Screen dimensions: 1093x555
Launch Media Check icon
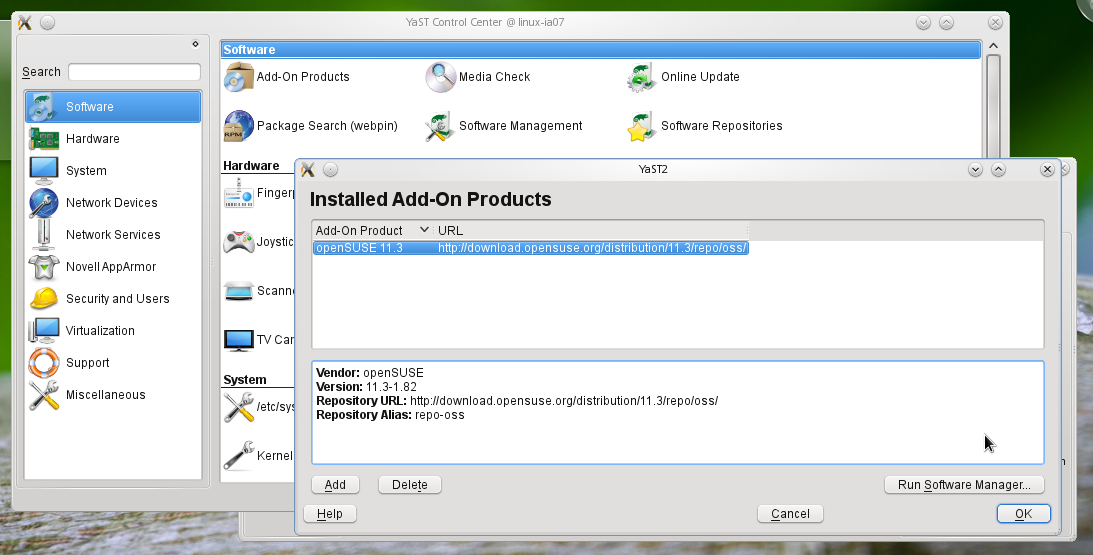tap(441, 77)
